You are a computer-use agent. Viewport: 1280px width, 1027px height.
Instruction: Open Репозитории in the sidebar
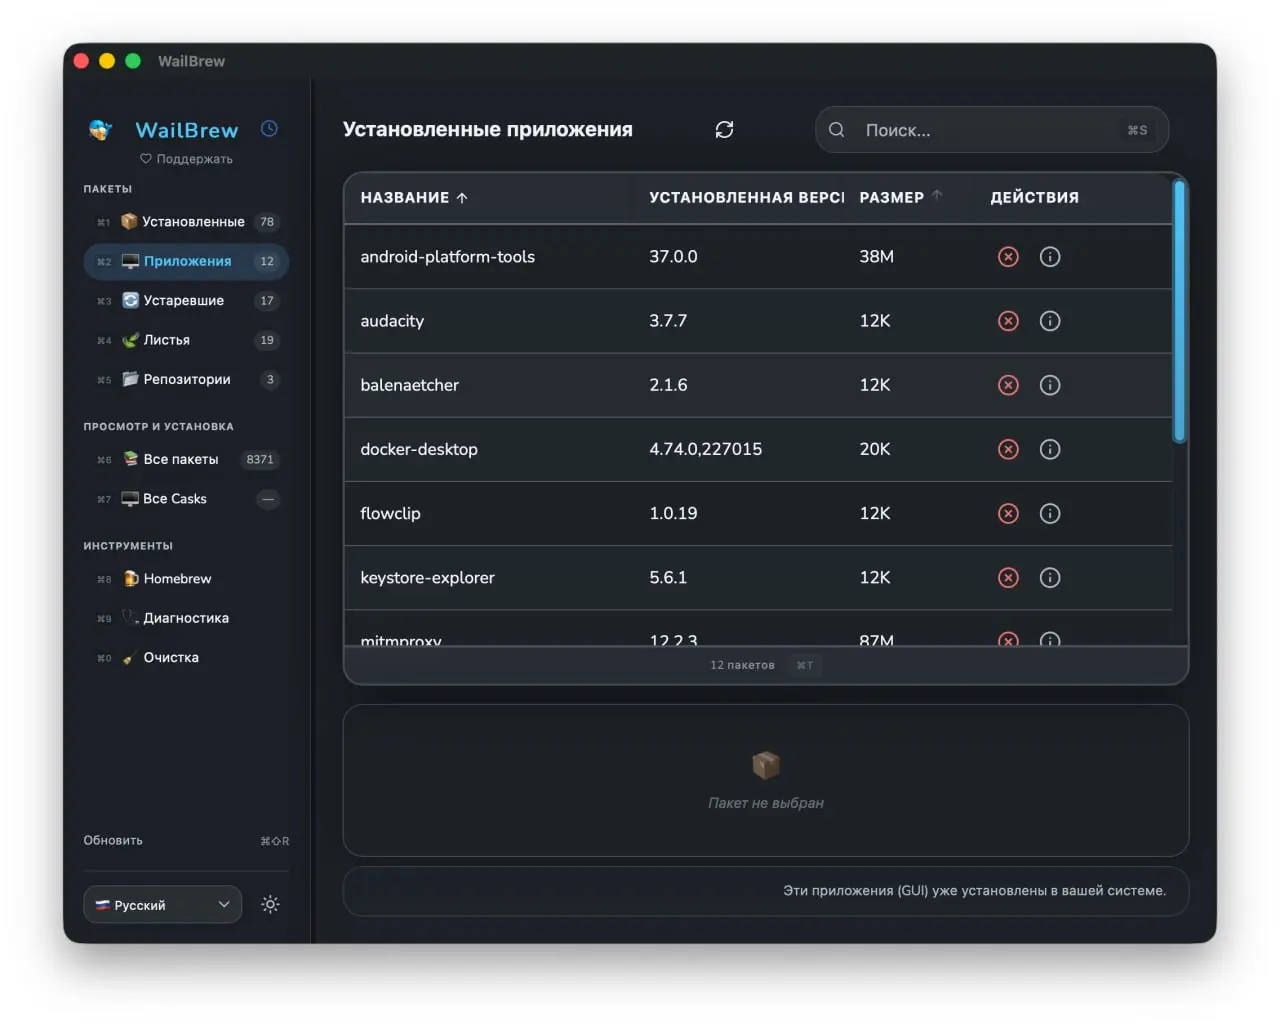[186, 379]
